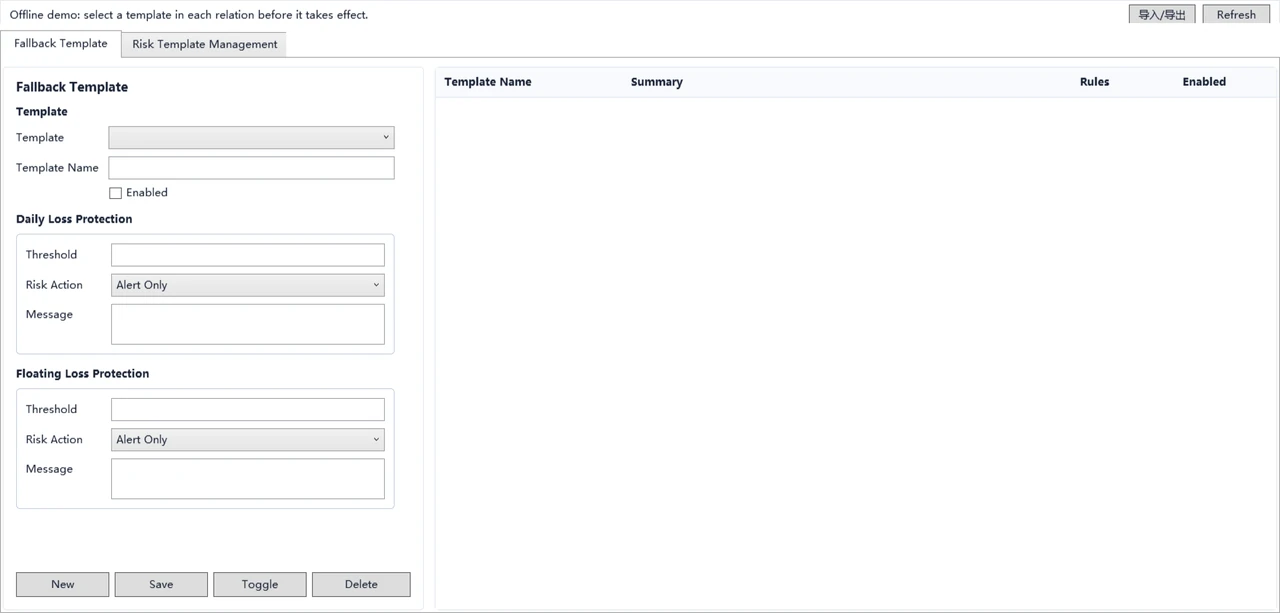The width and height of the screenshot is (1280, 613).
Task: Save the current template
Action: point(161,584)
